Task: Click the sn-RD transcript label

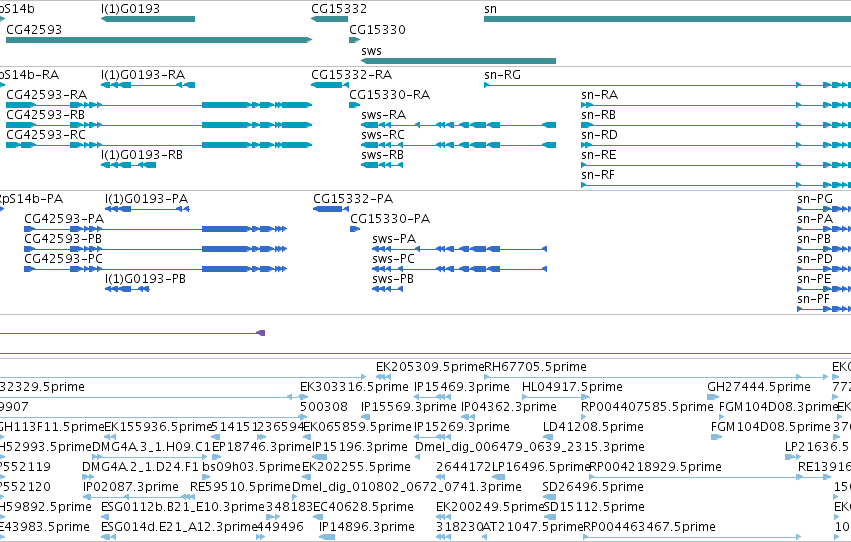Action: (599, 135)
